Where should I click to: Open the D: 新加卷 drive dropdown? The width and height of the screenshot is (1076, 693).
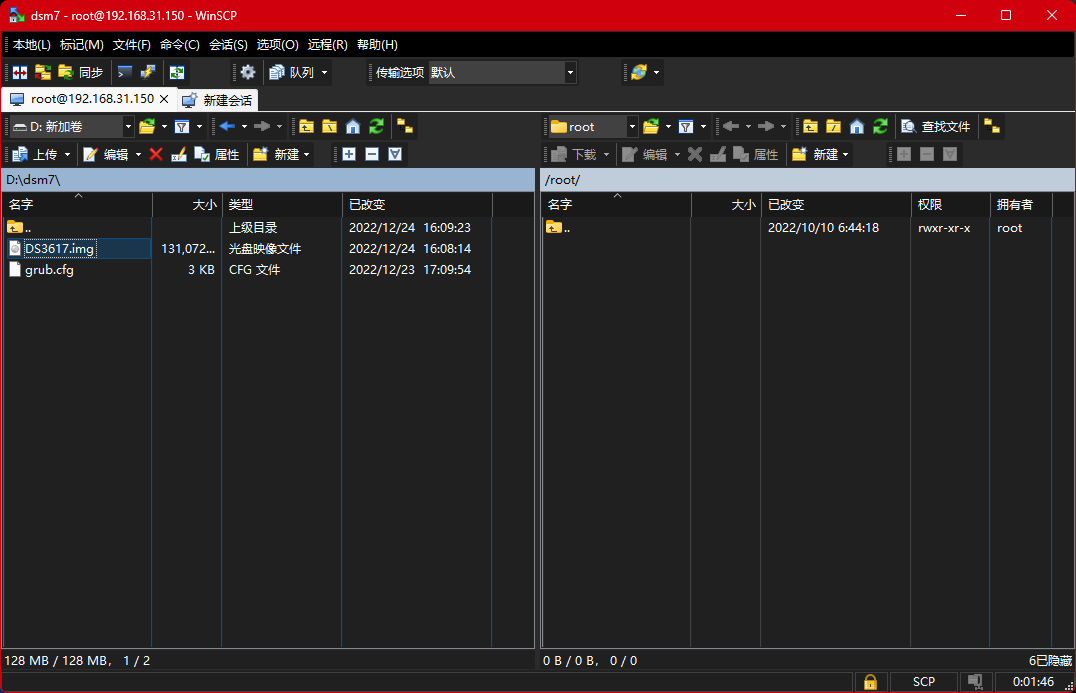coord(128,126)
